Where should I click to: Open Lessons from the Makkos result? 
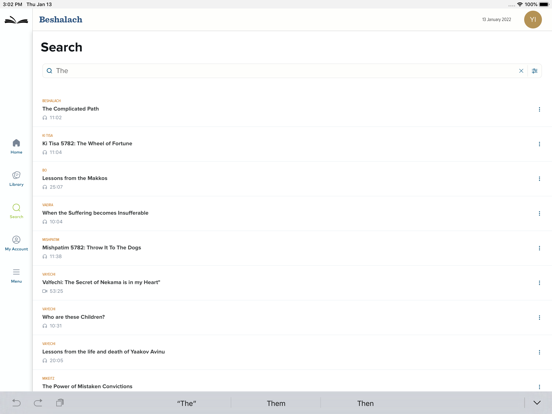coord(75,178)
